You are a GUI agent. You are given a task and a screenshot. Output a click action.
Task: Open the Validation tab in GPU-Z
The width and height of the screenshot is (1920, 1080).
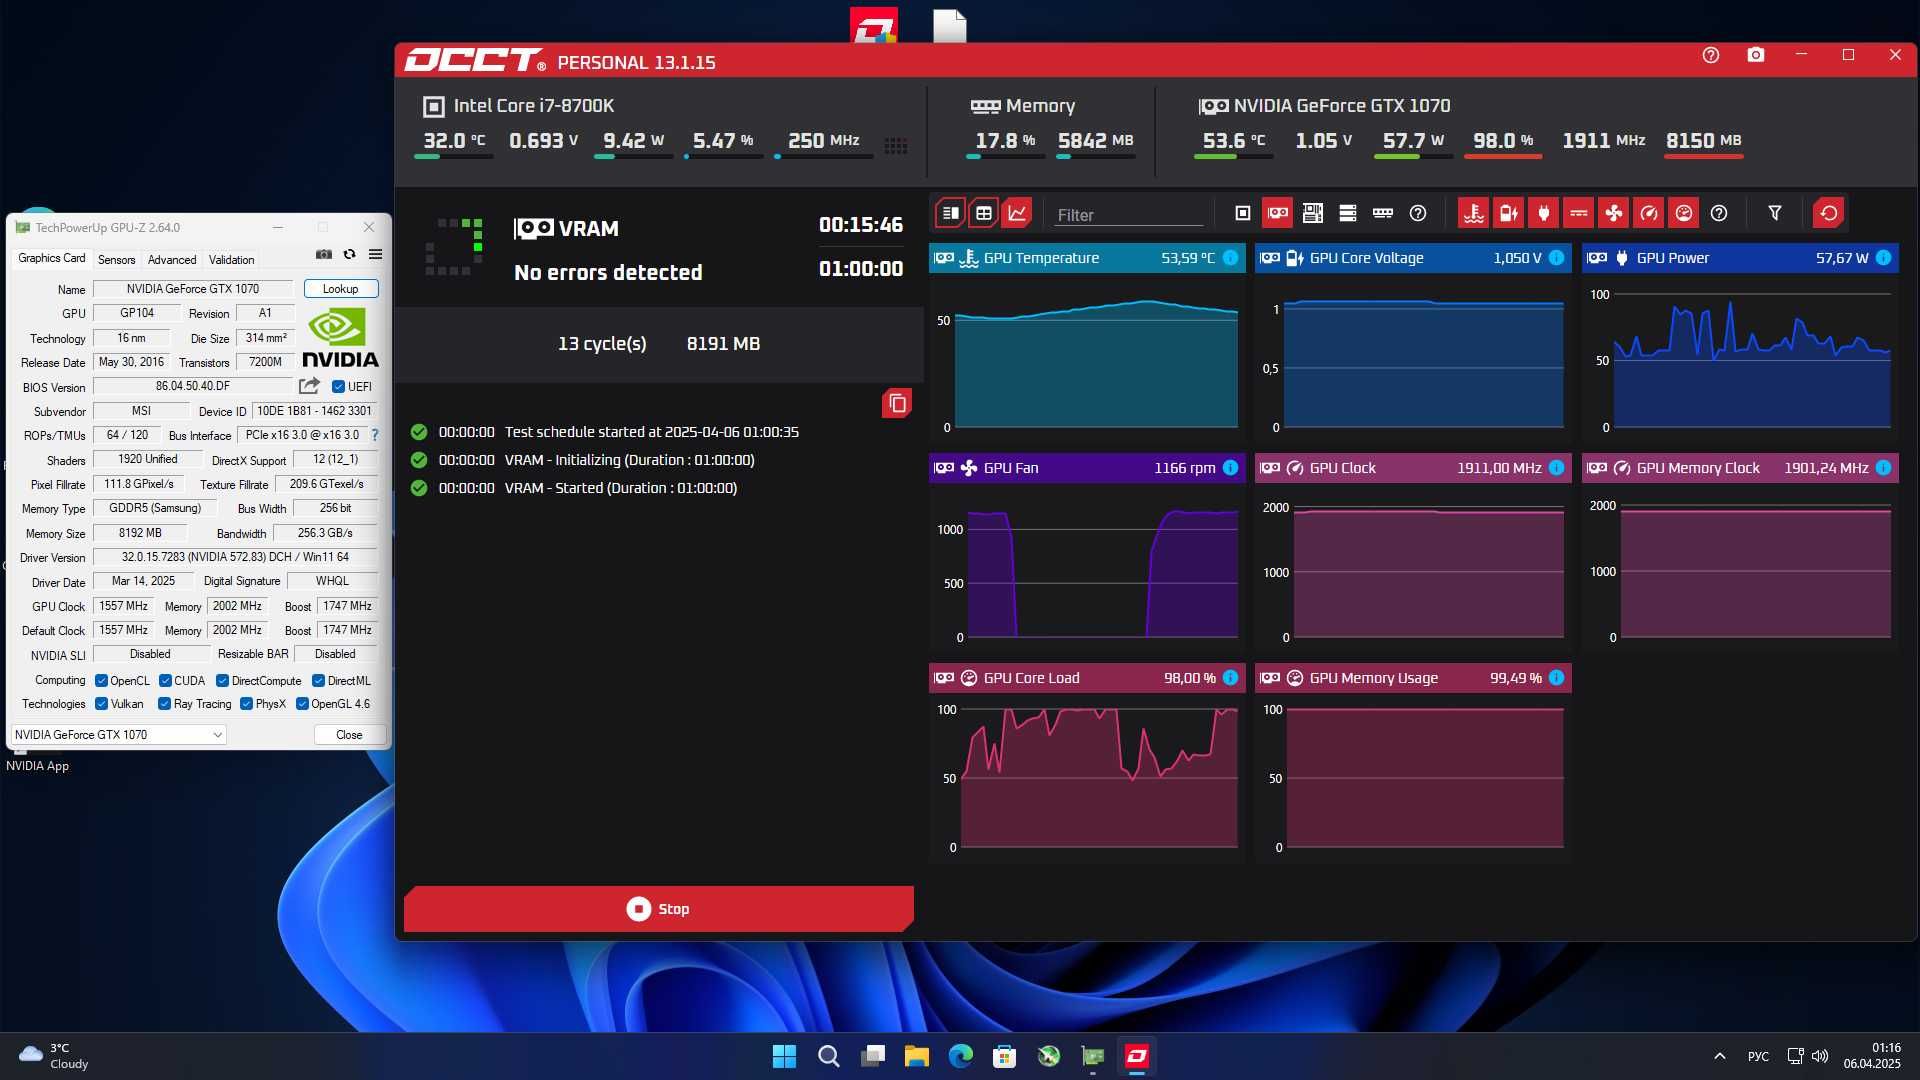pos(231,260)
